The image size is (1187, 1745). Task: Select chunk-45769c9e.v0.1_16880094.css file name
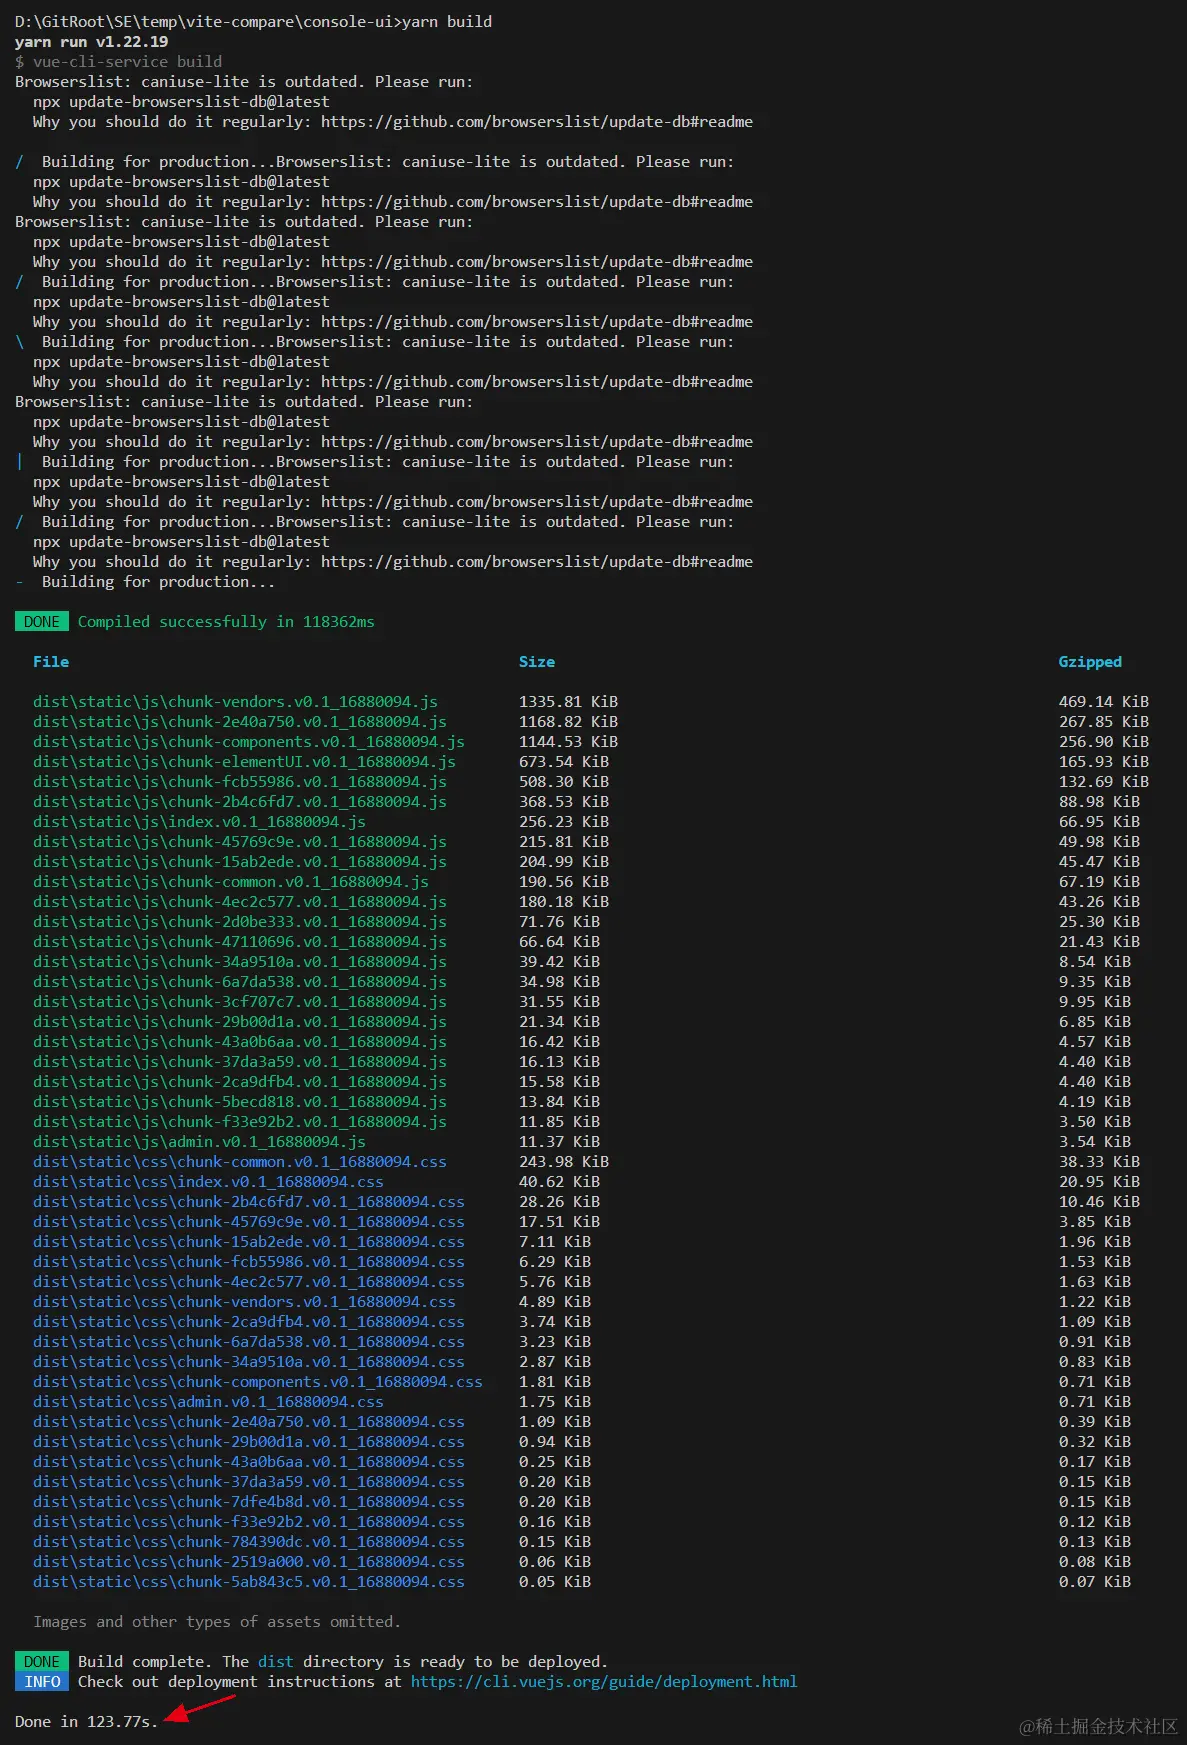tap(249, 1222)
